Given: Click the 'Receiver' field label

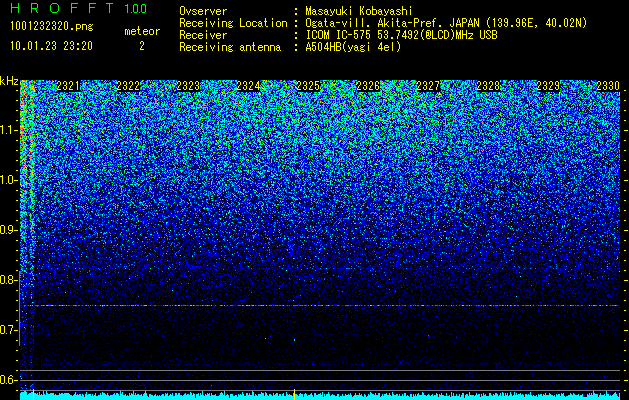Looking at the screenshot, I should pyautogui.click(x=203, y=35).
